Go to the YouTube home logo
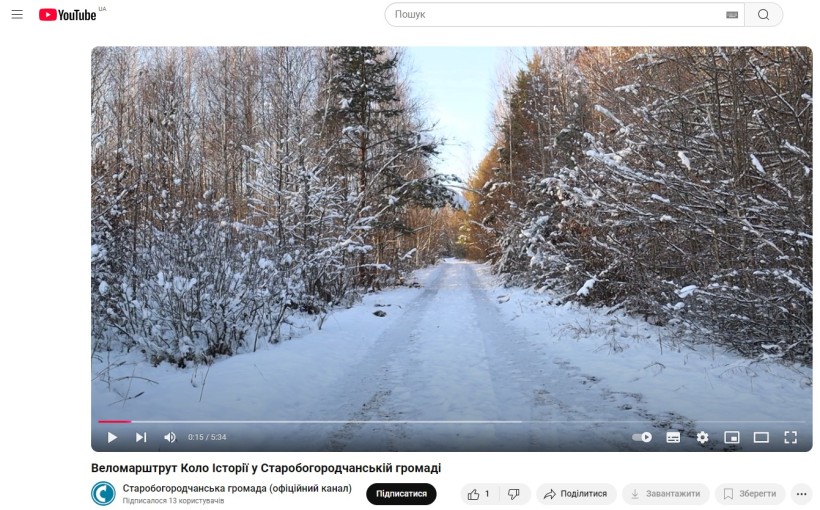The width and height of the screenshot is (820, 510). [x=67, y=15]
